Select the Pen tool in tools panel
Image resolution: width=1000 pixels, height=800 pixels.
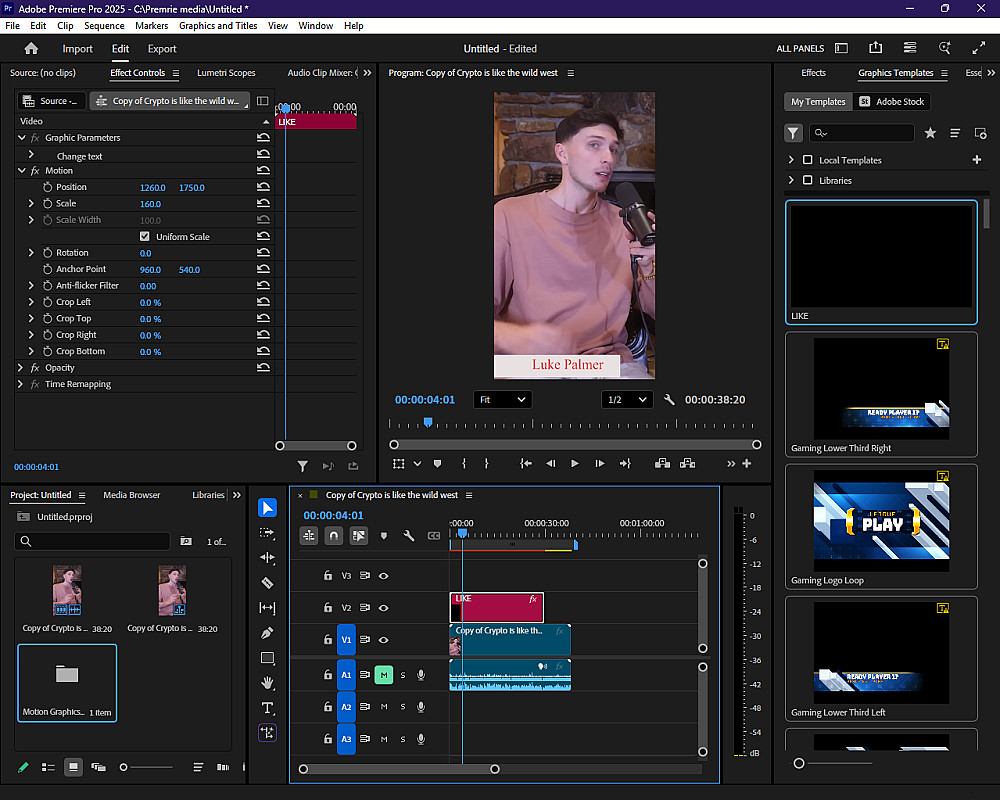[x=267, y=633]
